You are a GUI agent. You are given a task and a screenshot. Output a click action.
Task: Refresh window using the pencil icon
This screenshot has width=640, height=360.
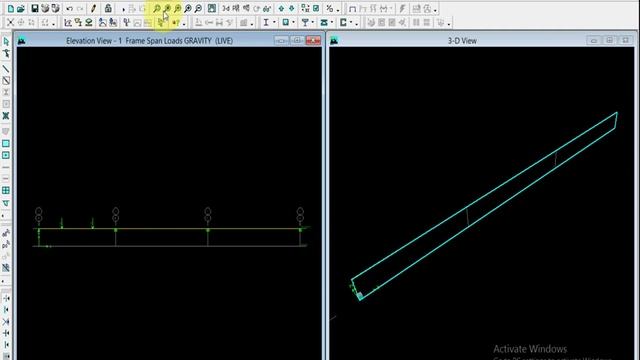pyautogui.click(x=93, y=8)
